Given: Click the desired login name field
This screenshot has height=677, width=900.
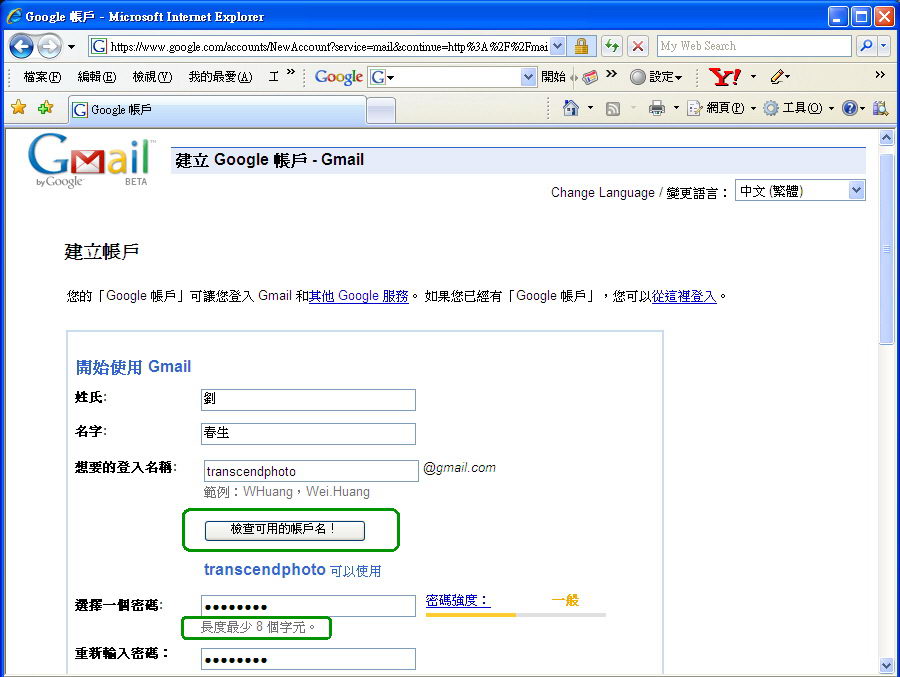Looking at the screenshot, I should [x=311, y=471].
